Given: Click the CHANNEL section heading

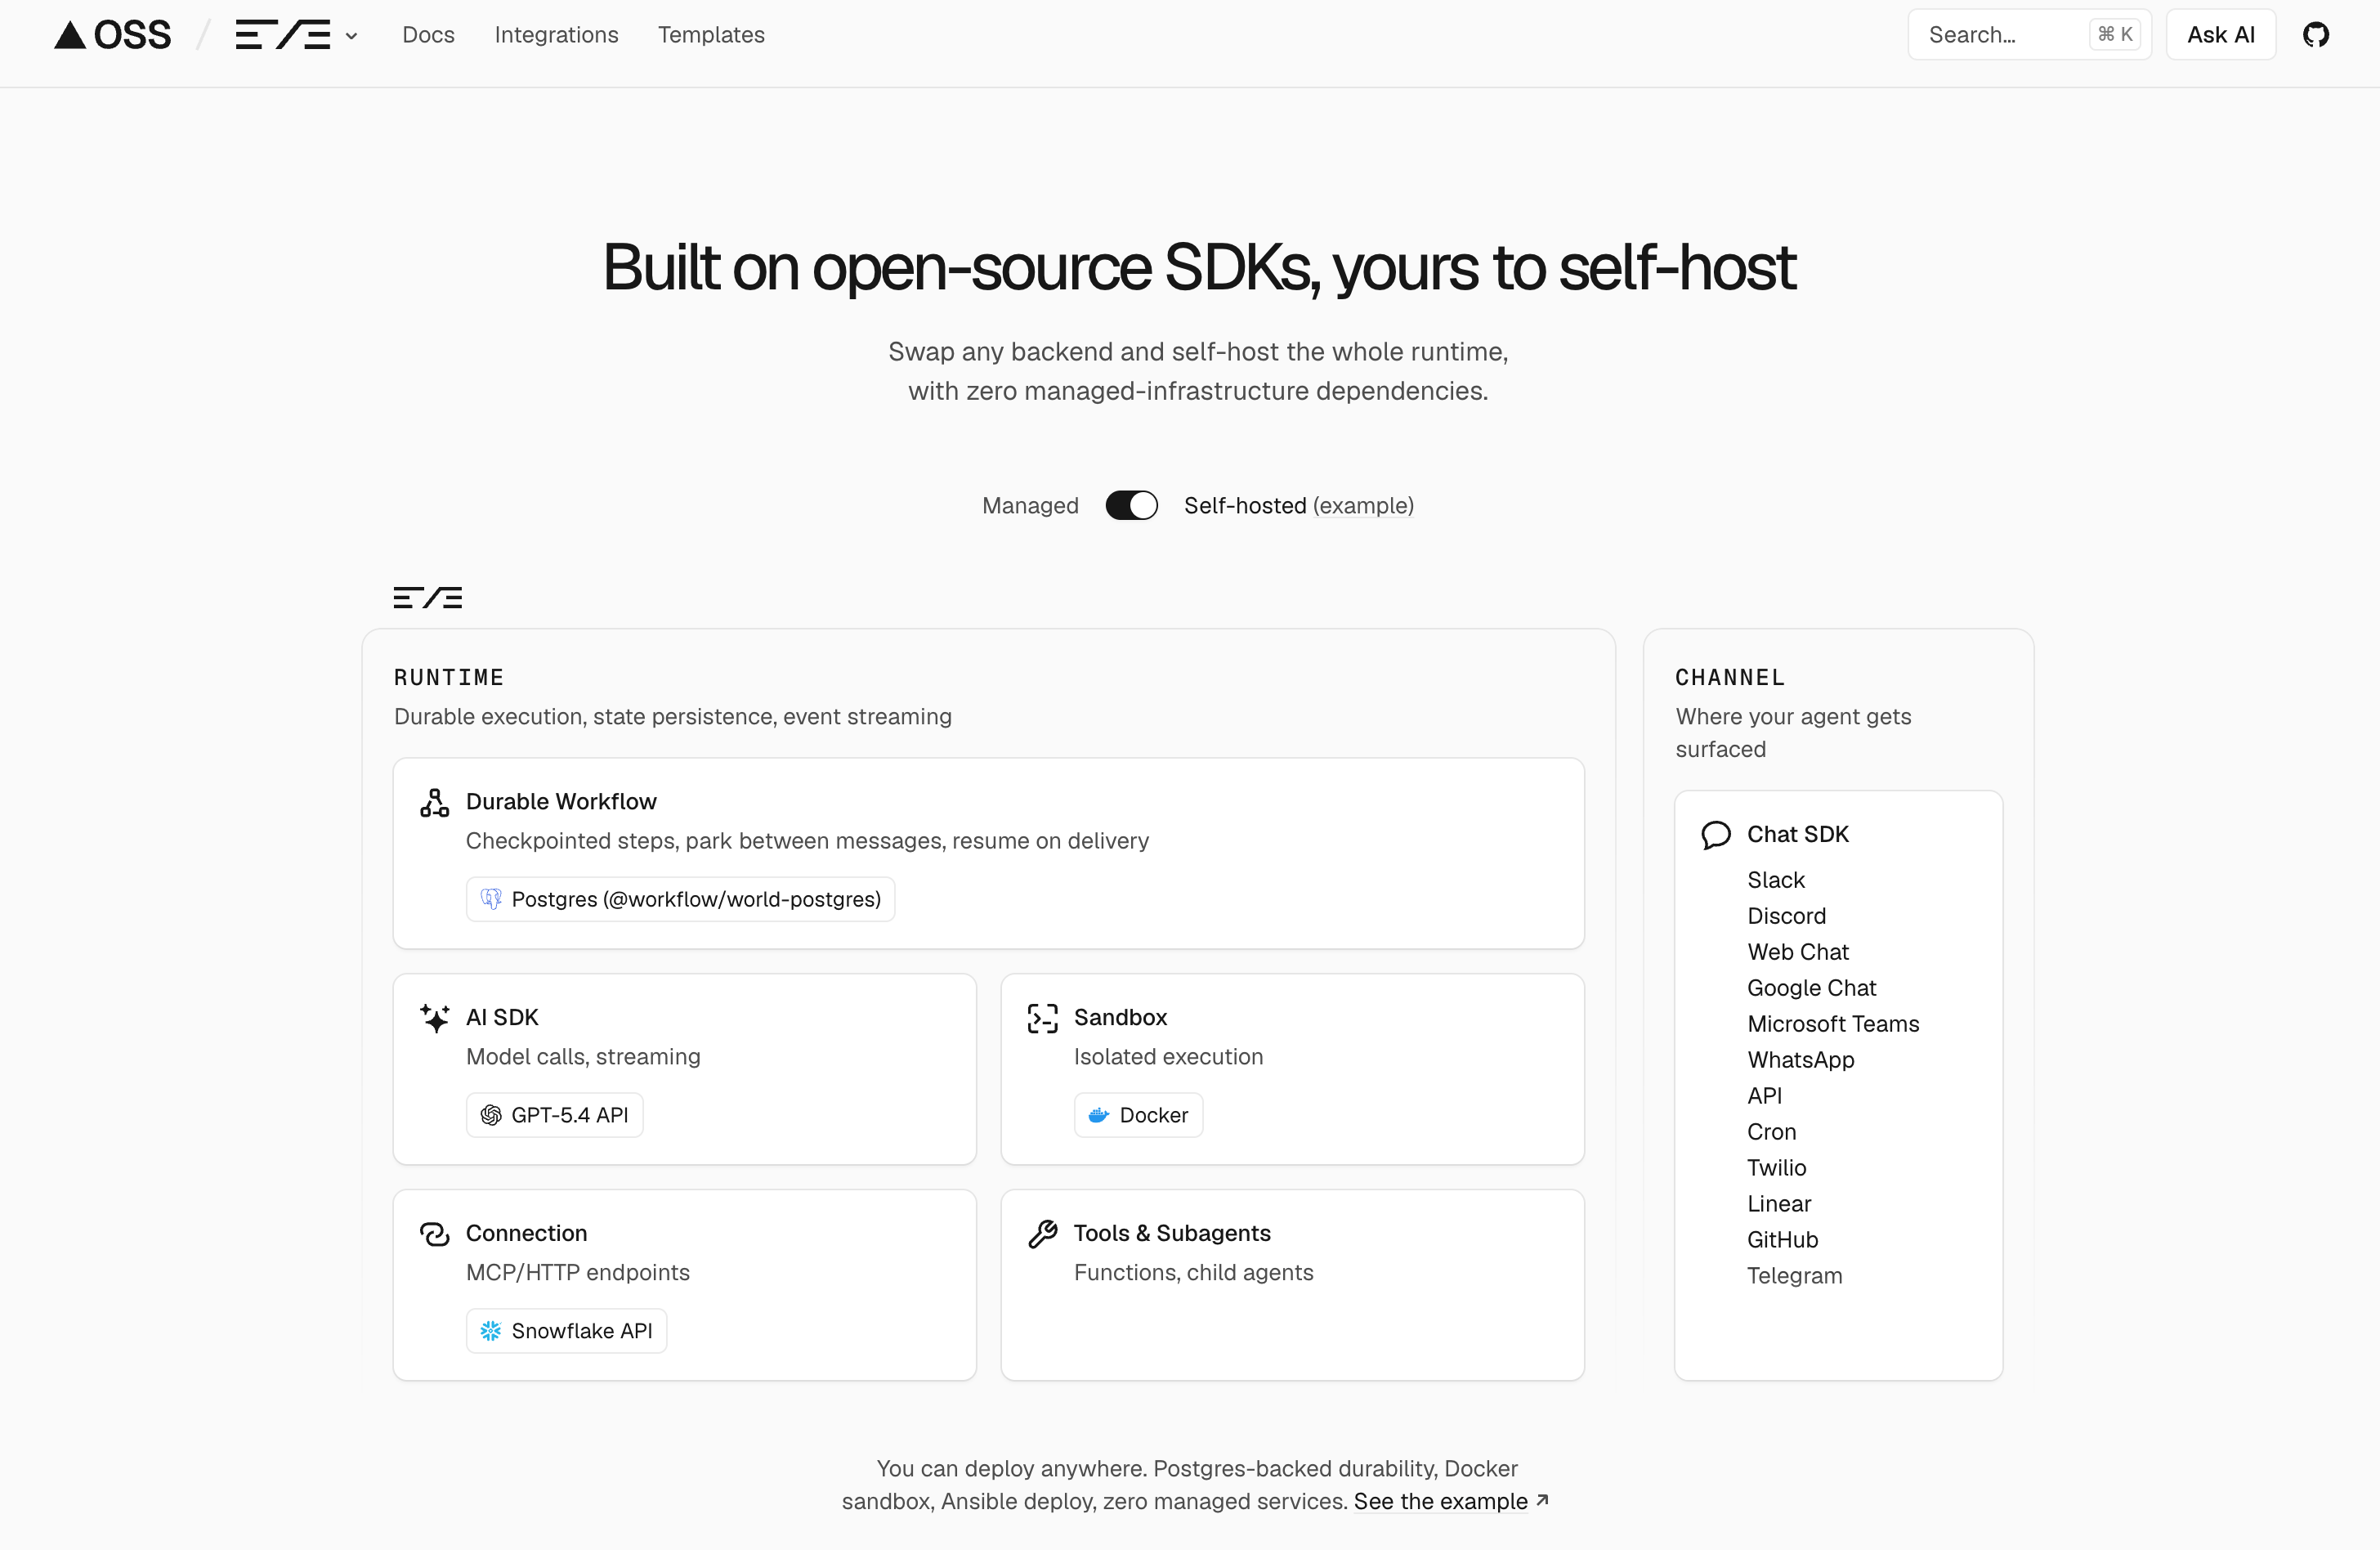Looking at the screenshot, I should pyautogui.click(x=1730, y=678).
